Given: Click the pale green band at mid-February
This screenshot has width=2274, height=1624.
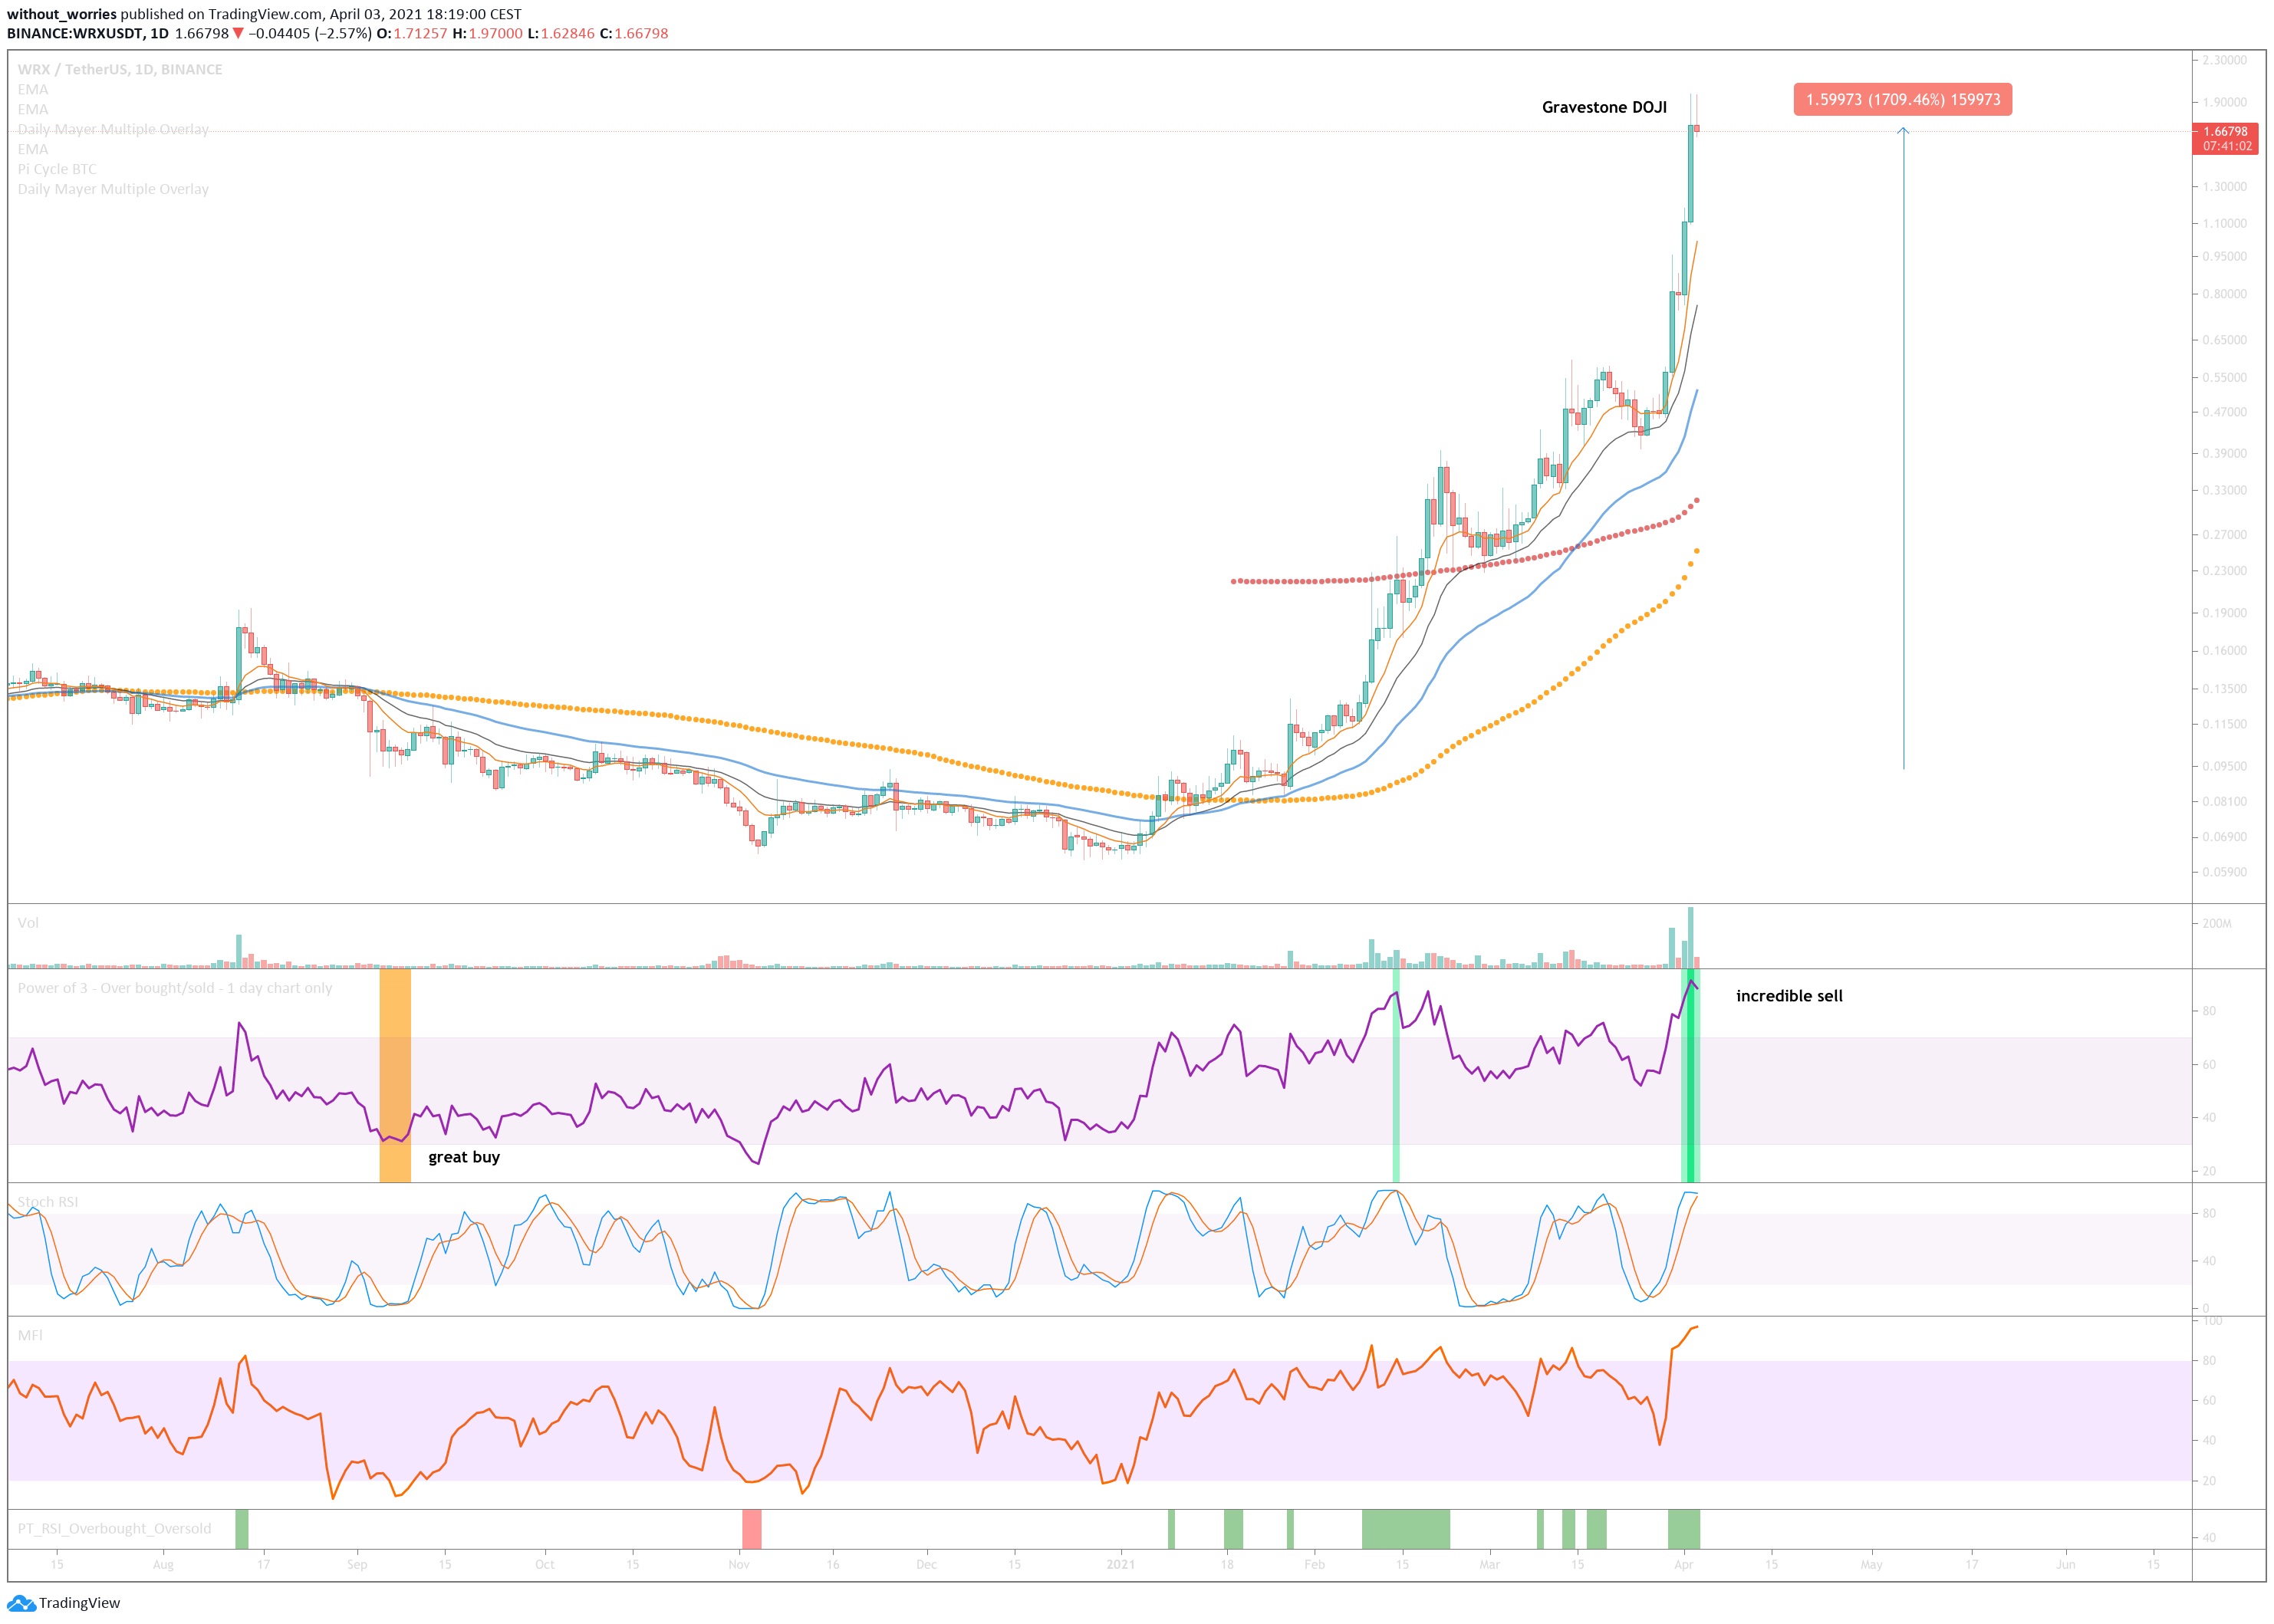Looking at the screenshot, I should [x=1396, y=1075].
